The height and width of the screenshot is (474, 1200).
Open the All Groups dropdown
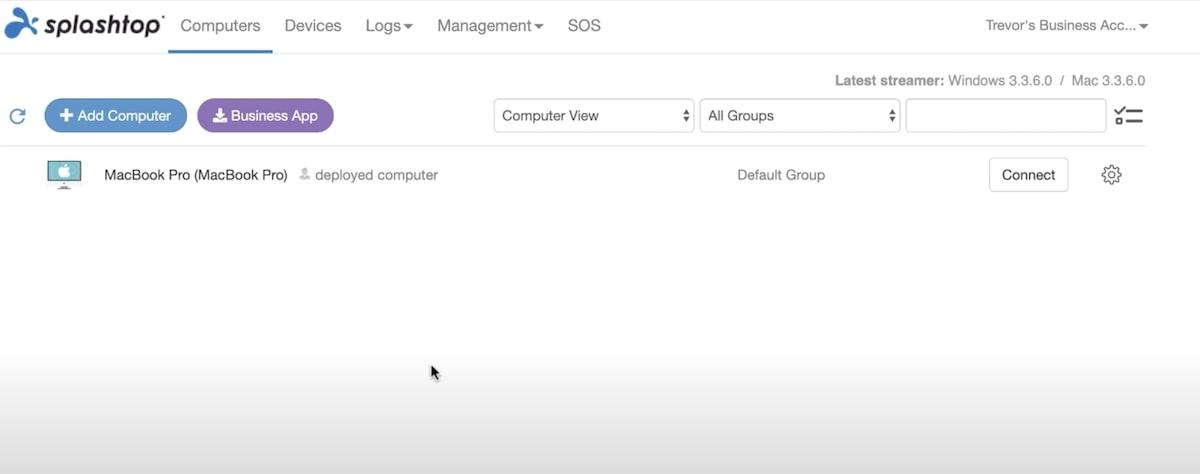pyautogui.click(x=800, y=116)
